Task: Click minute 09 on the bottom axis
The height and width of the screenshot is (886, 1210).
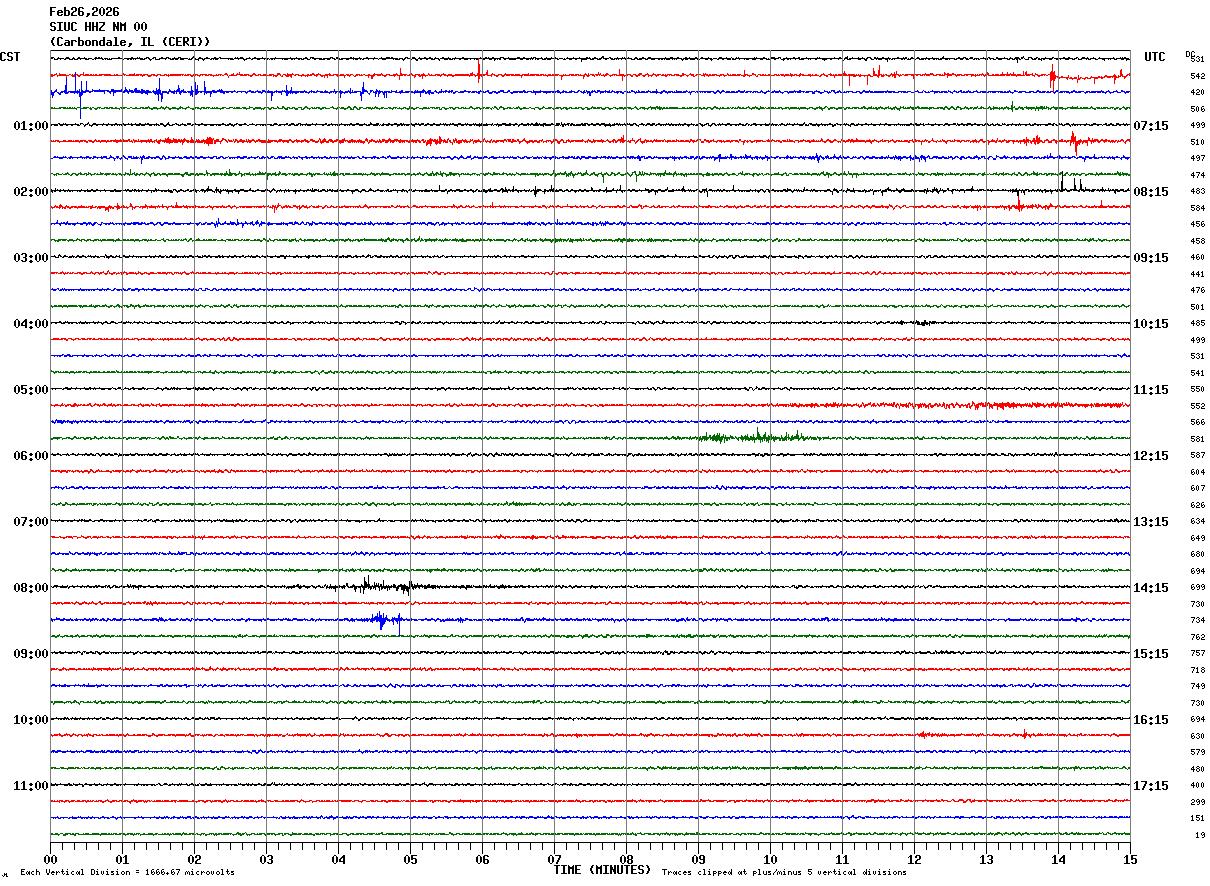Action: point(698,859)
